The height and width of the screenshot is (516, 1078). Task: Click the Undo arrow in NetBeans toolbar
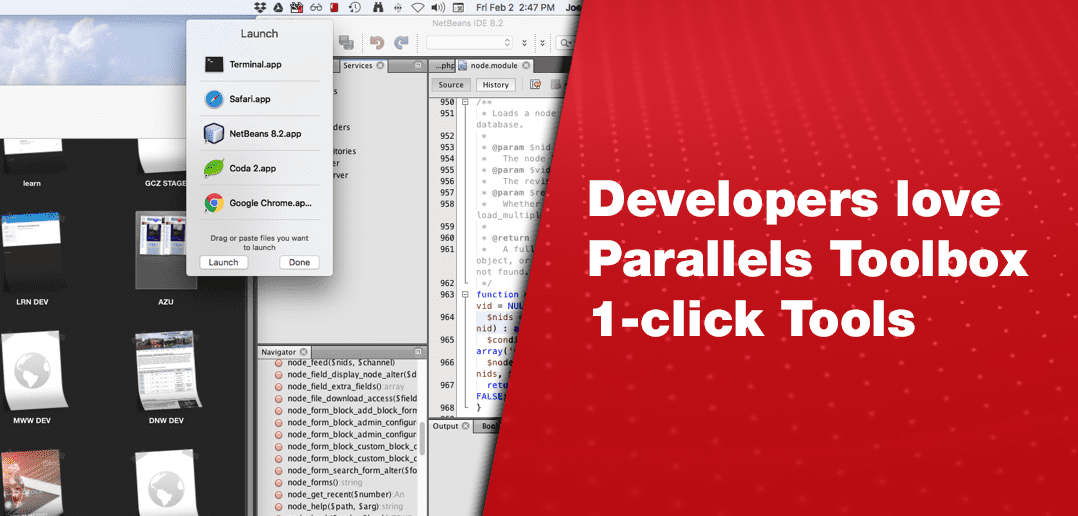377,42
